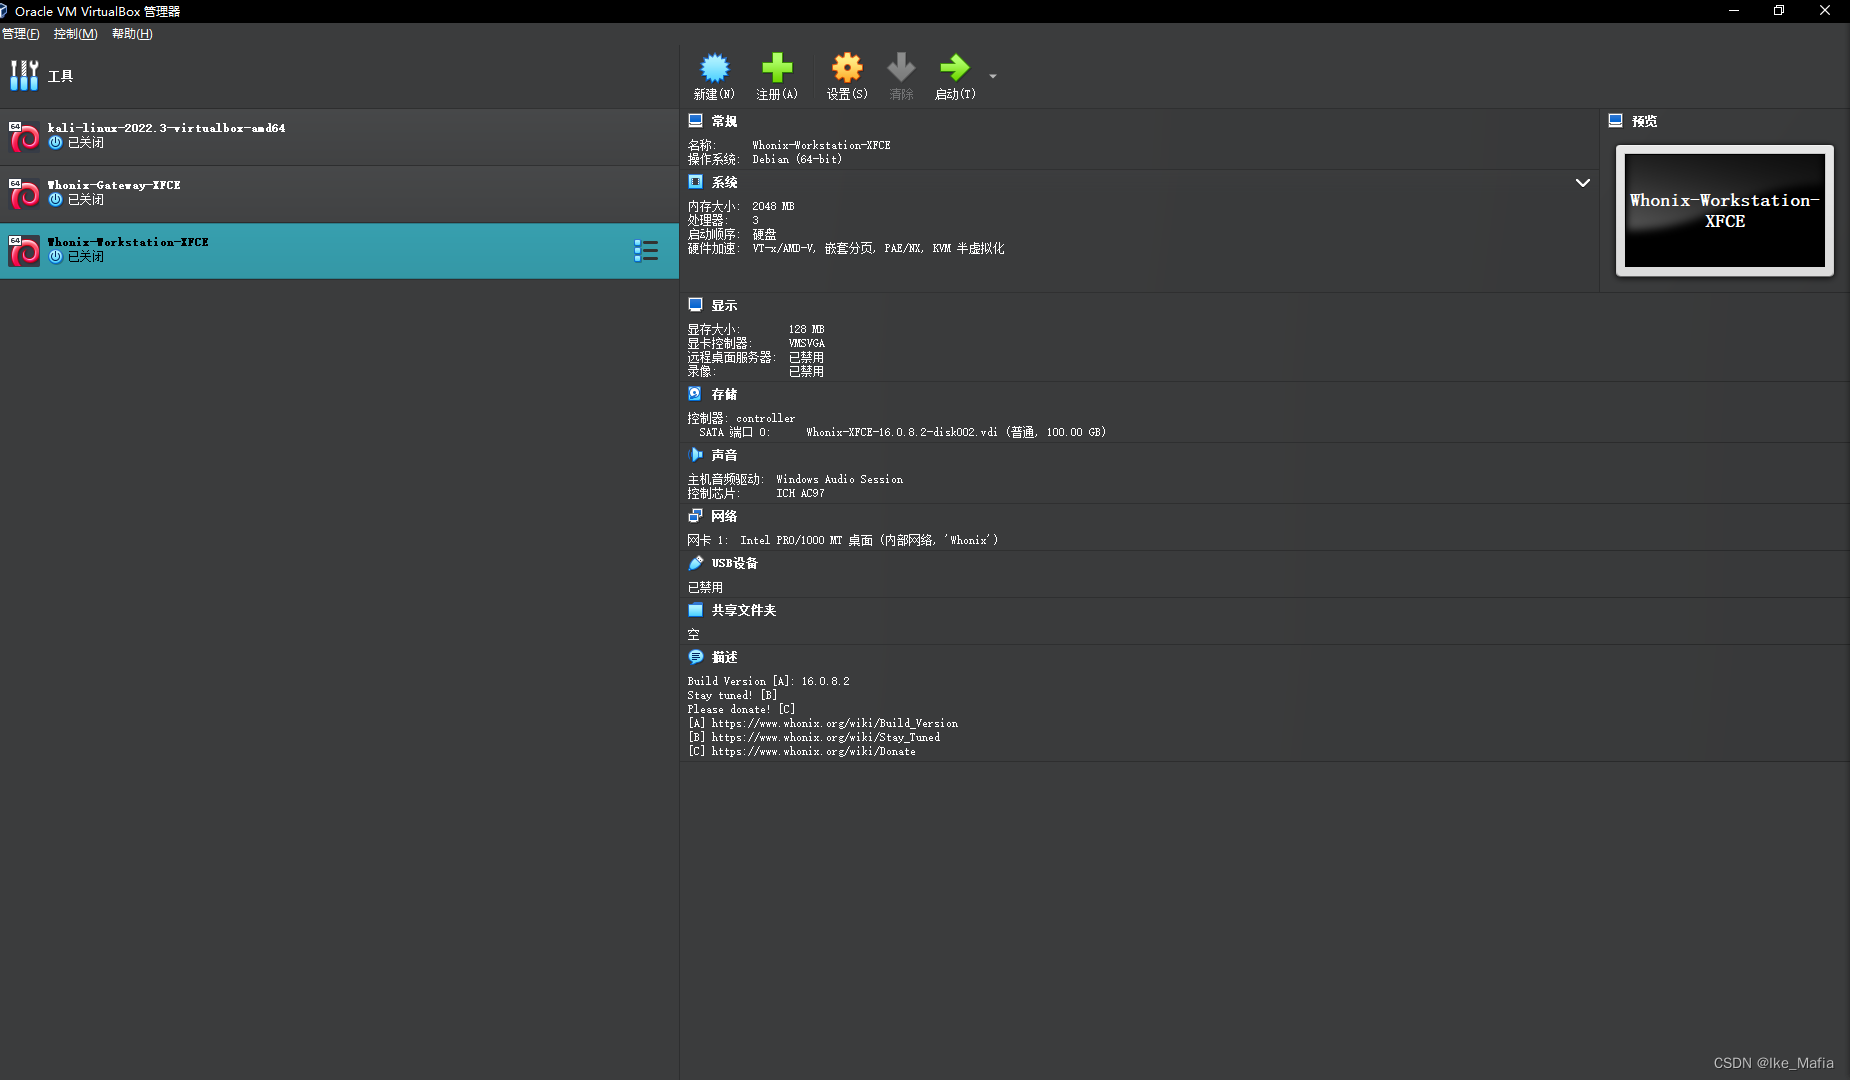Select the 工具 (Tools) entry
Image resolution: width=1850 pixels, height=1080 pixels.
(339, 76)
